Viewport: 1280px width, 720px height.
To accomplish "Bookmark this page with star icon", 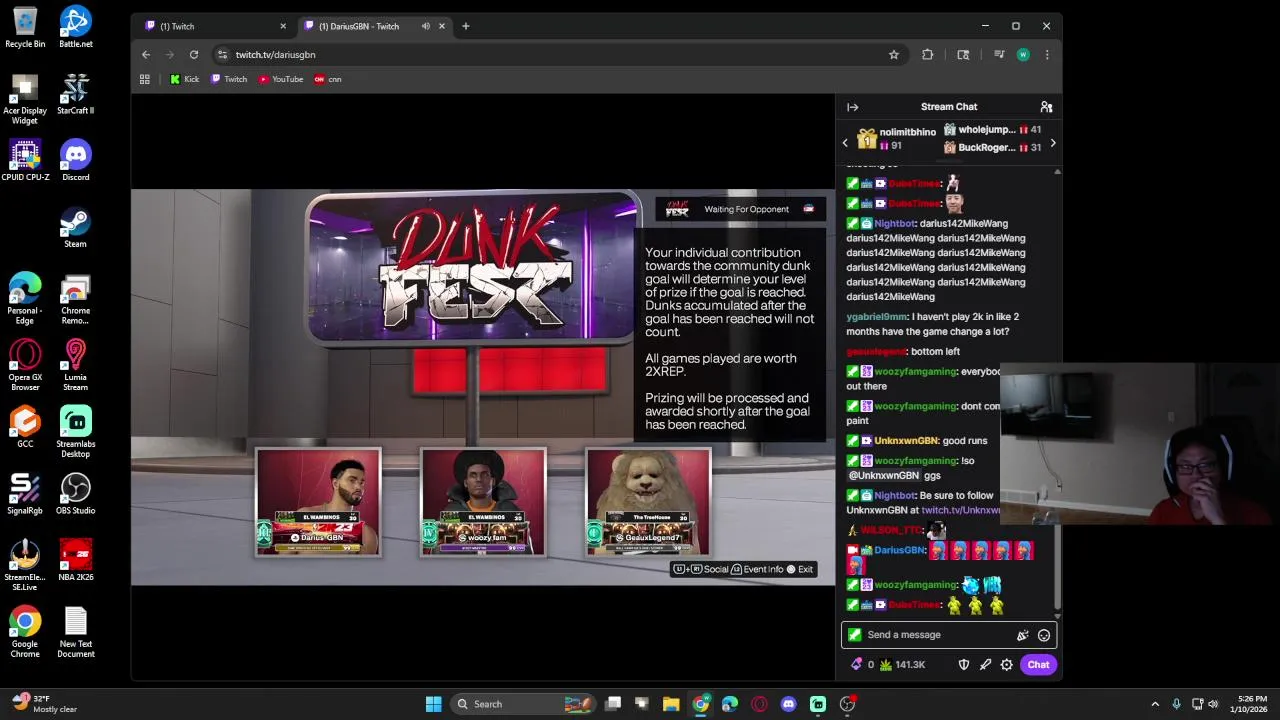I will (894, 55).
